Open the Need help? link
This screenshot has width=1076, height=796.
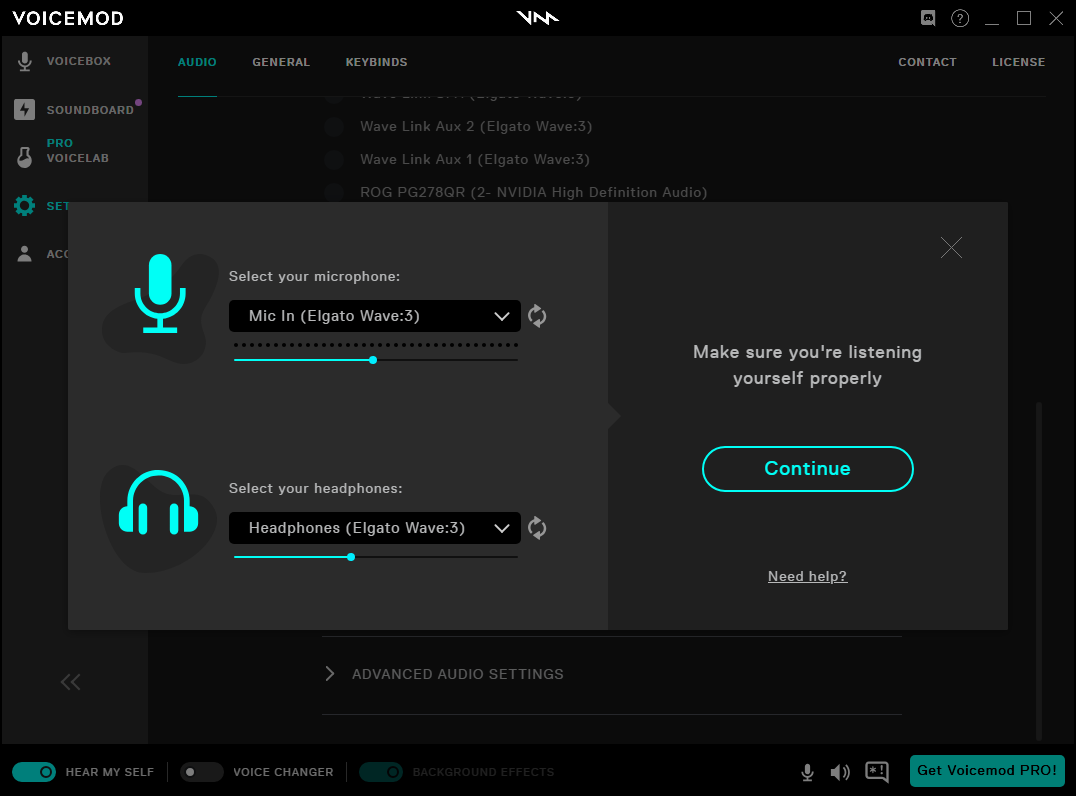tap(807, 576)
